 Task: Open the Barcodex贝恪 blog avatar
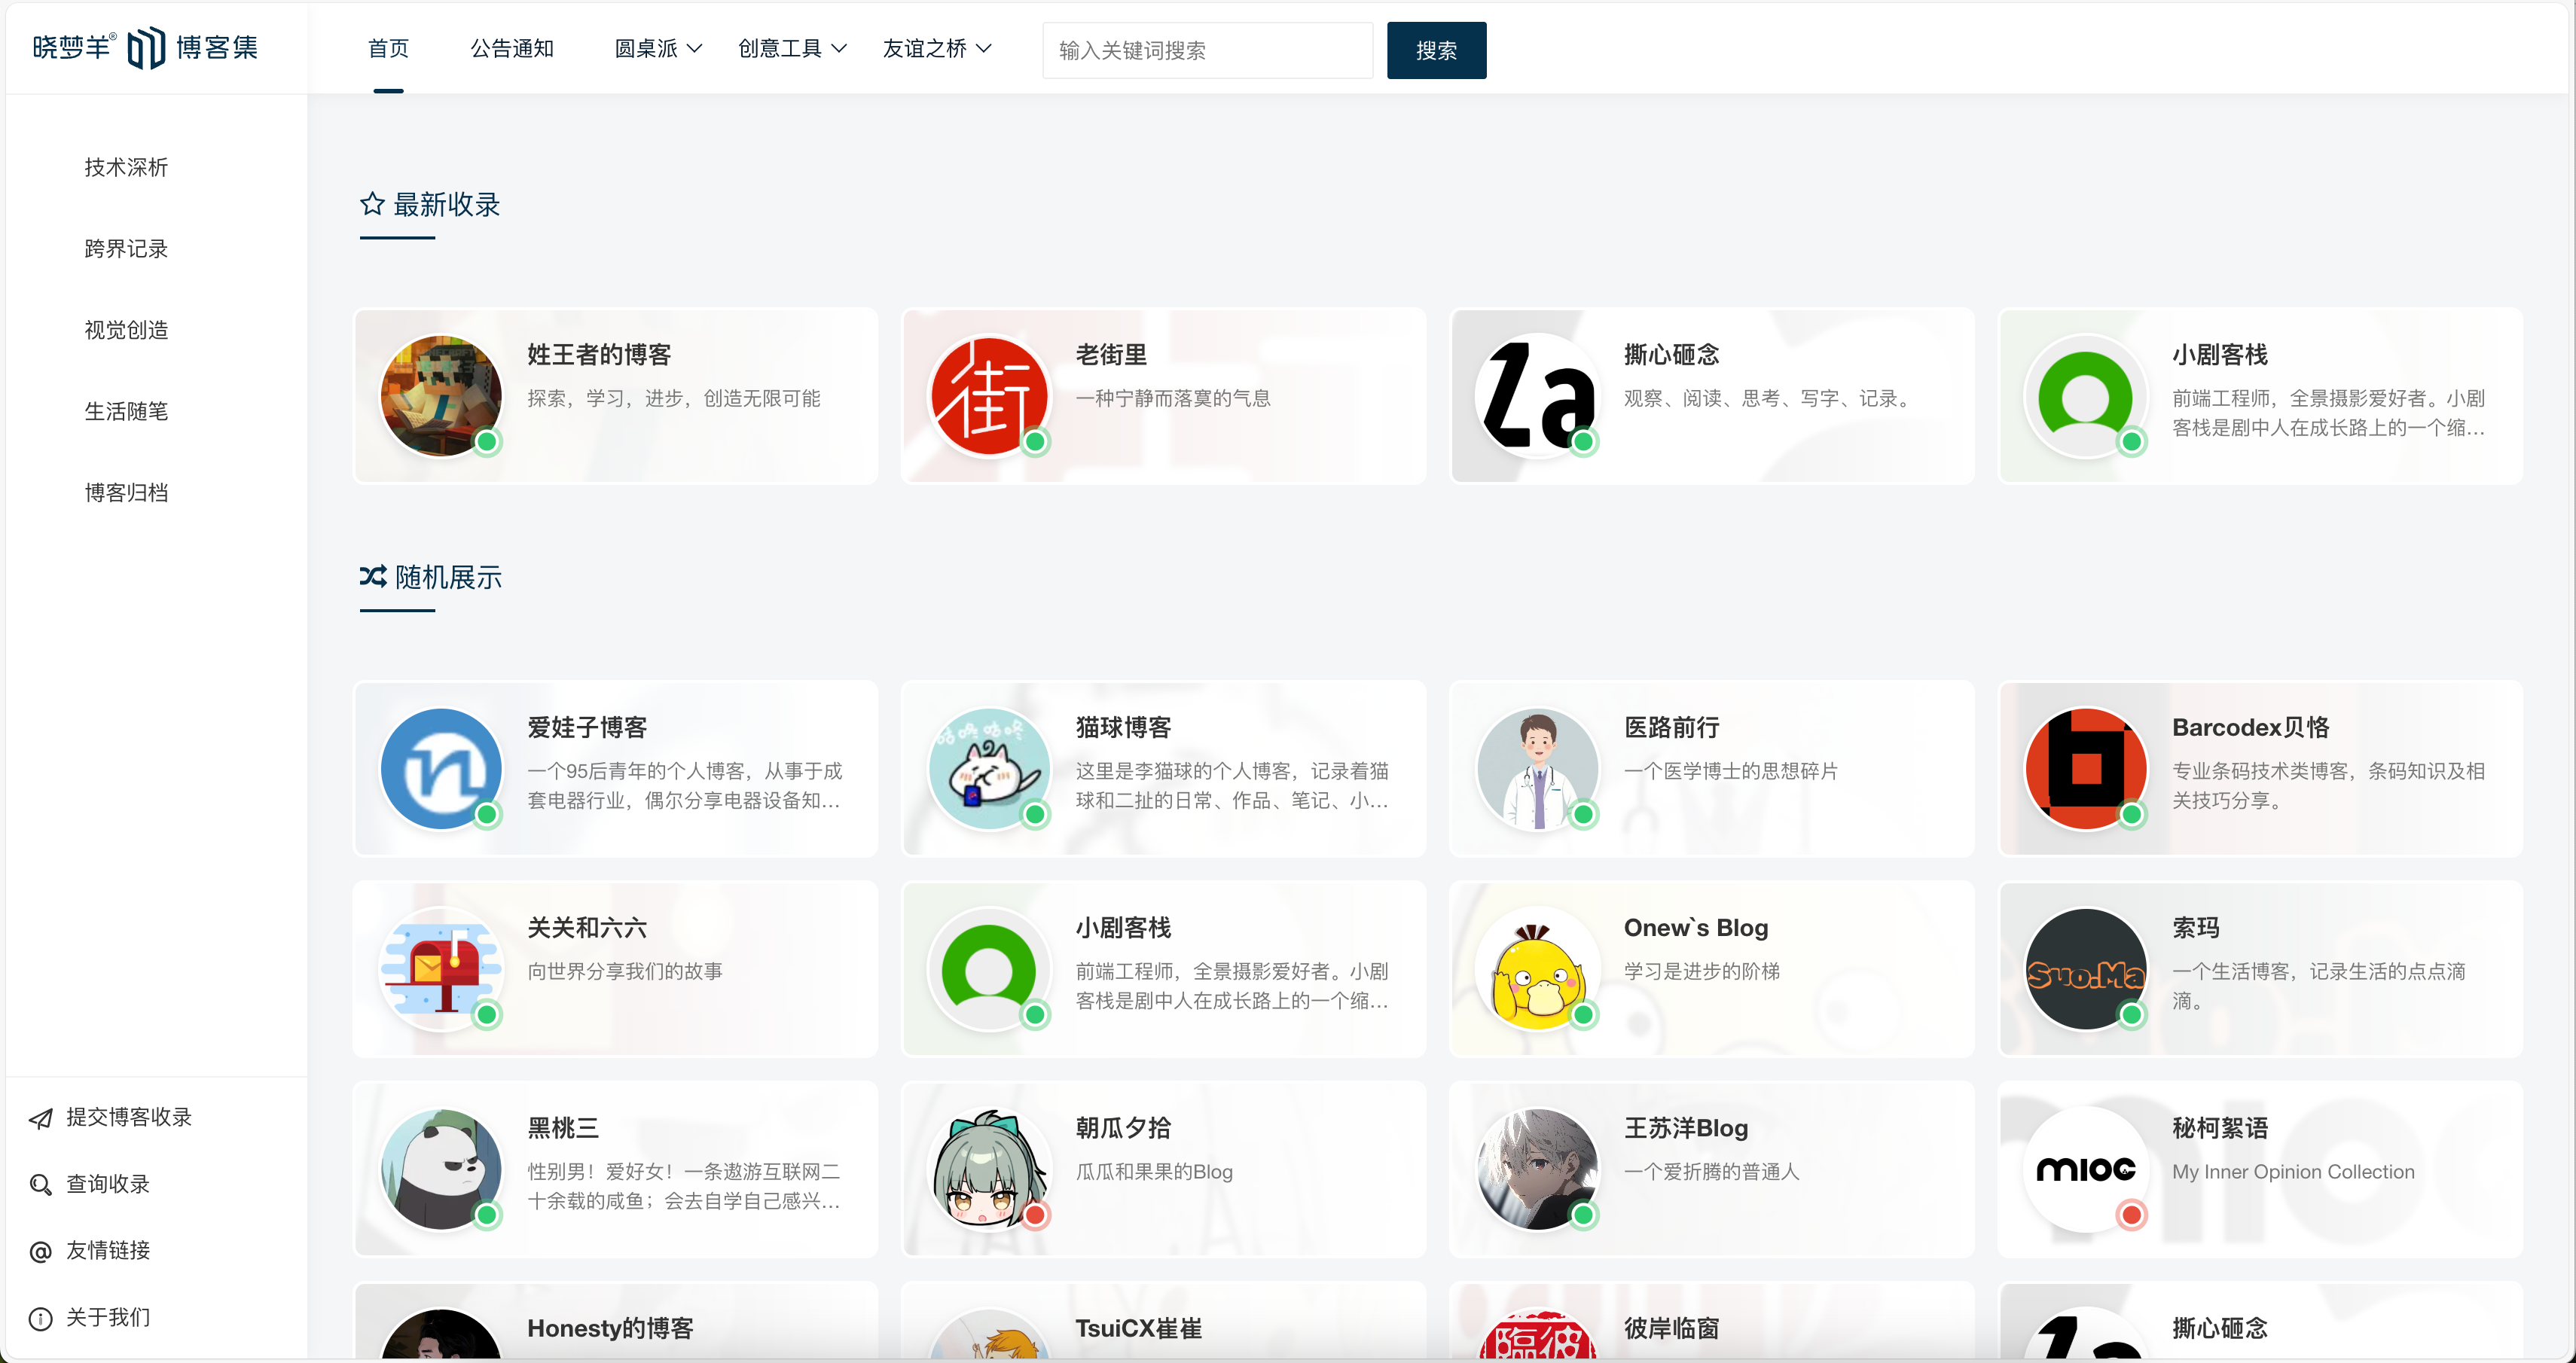coord(2085,769)
